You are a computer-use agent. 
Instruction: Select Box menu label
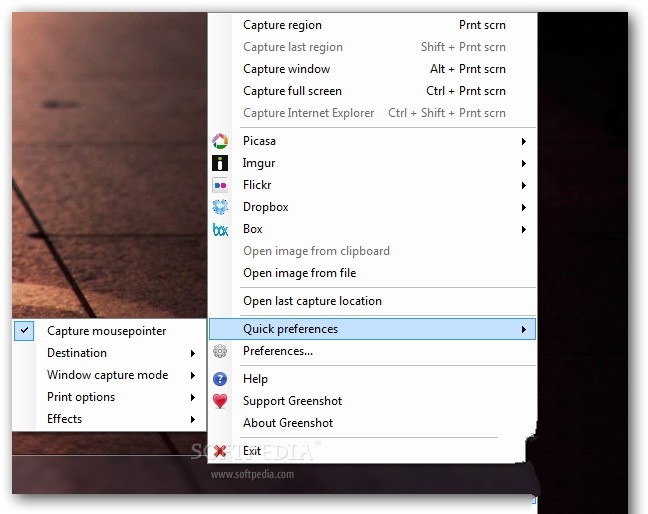253,229
